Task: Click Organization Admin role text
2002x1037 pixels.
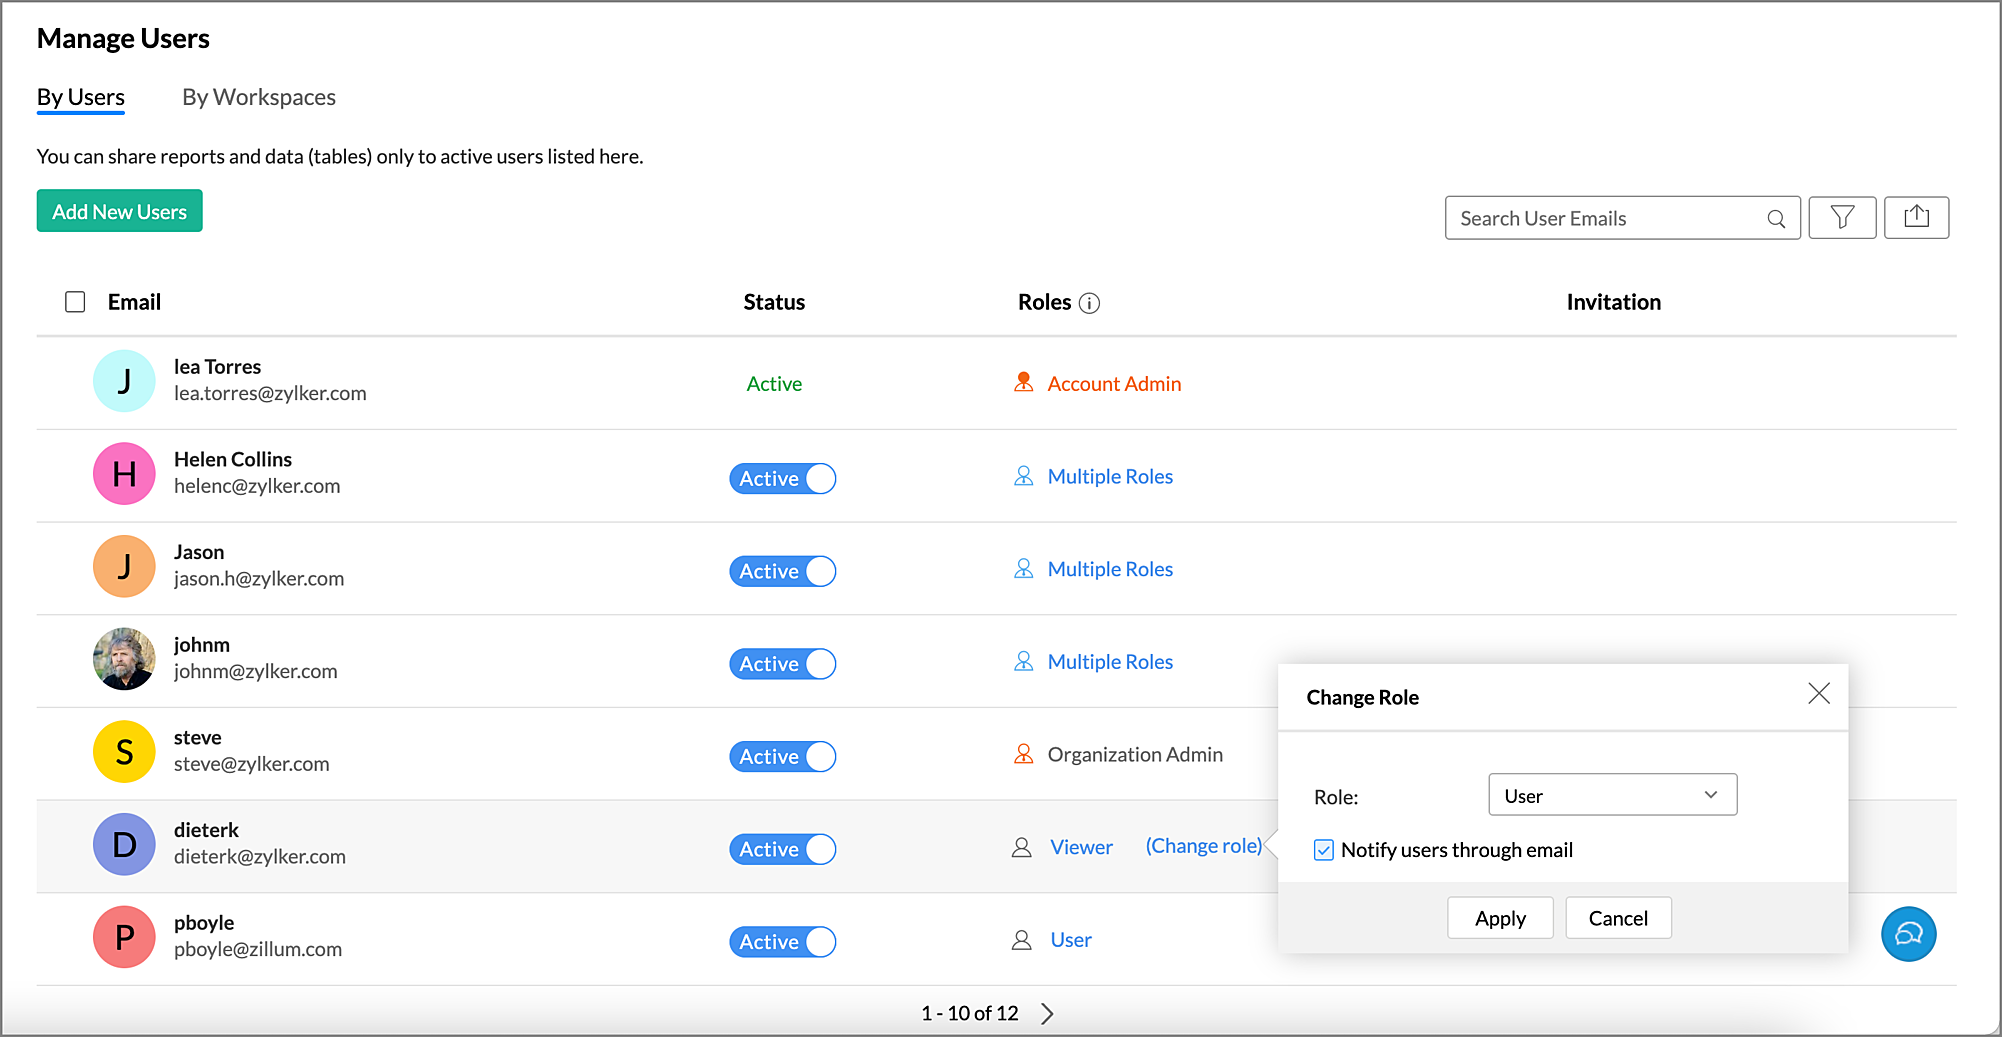Action: point(1135,755)
